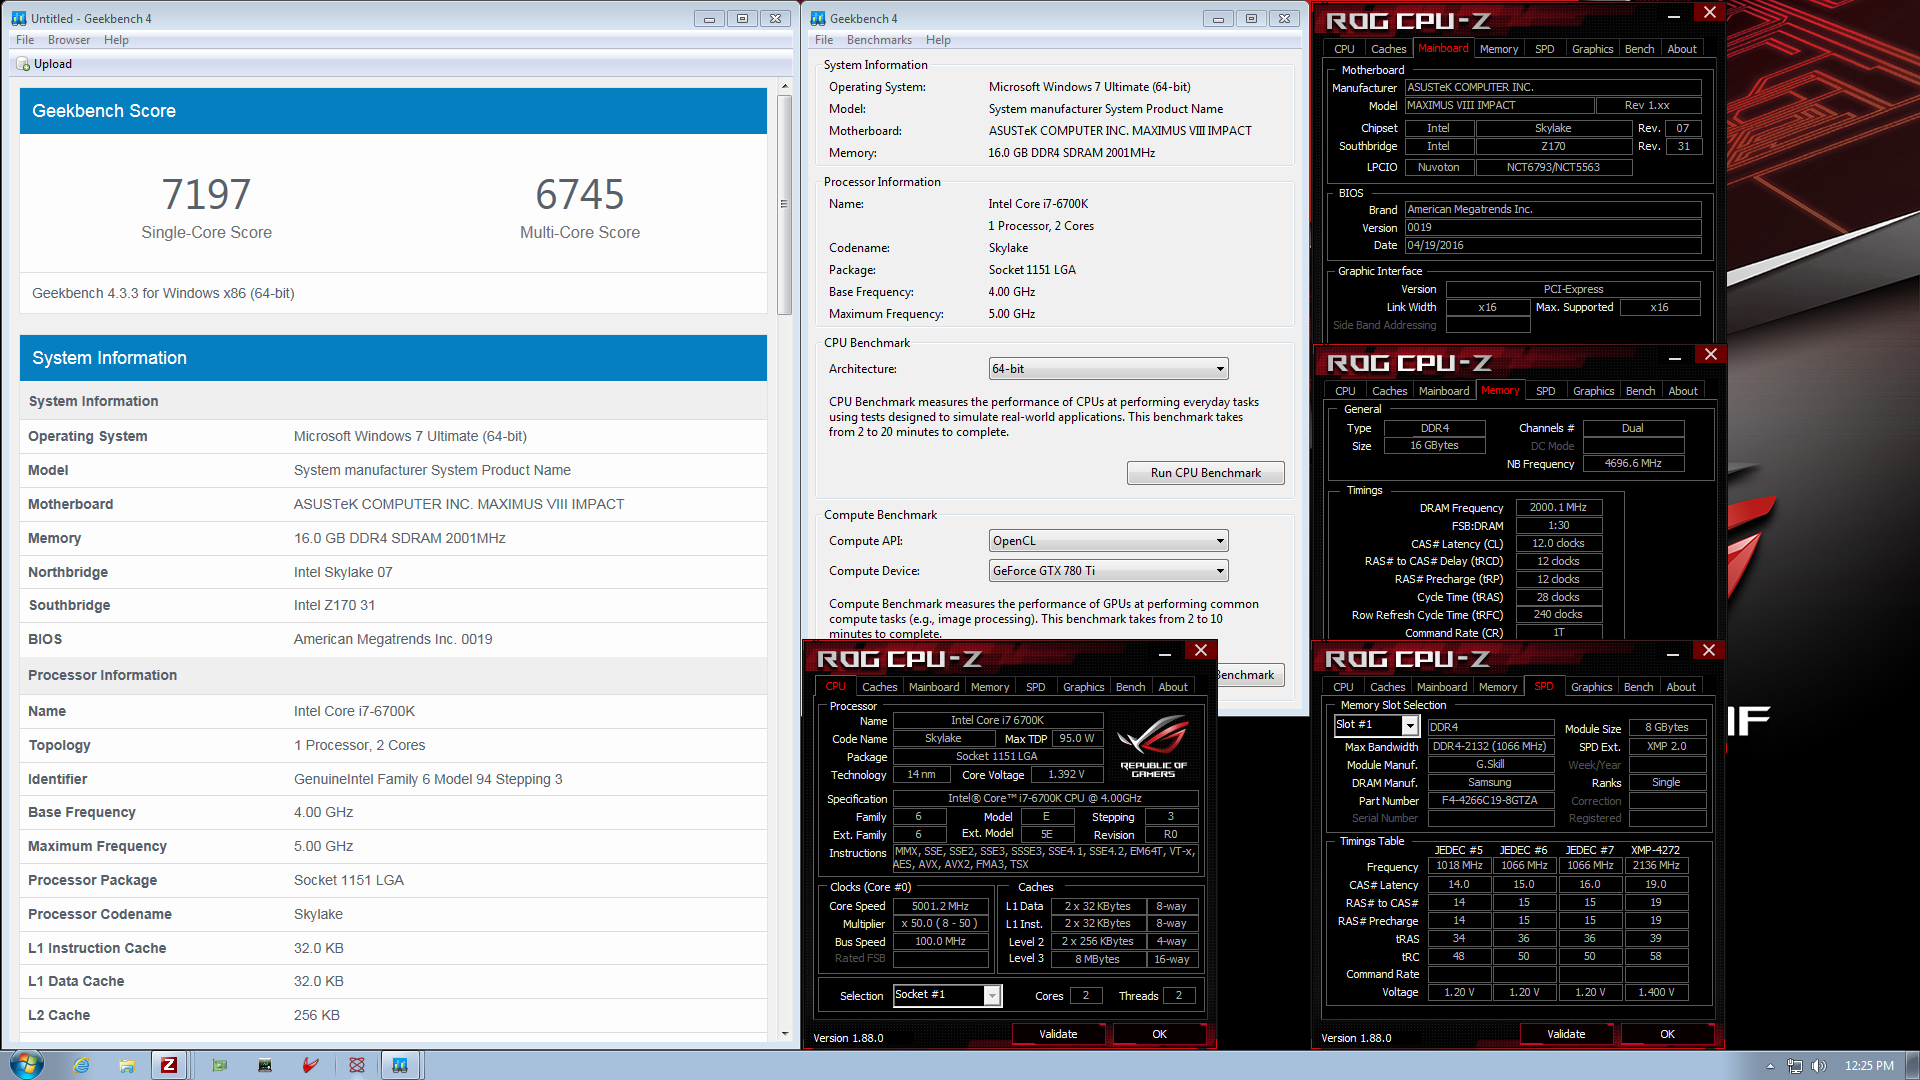Click the Identifier row GenuineIntel value
This screenshot has width=1920, height=1080.
coord(428,779)
